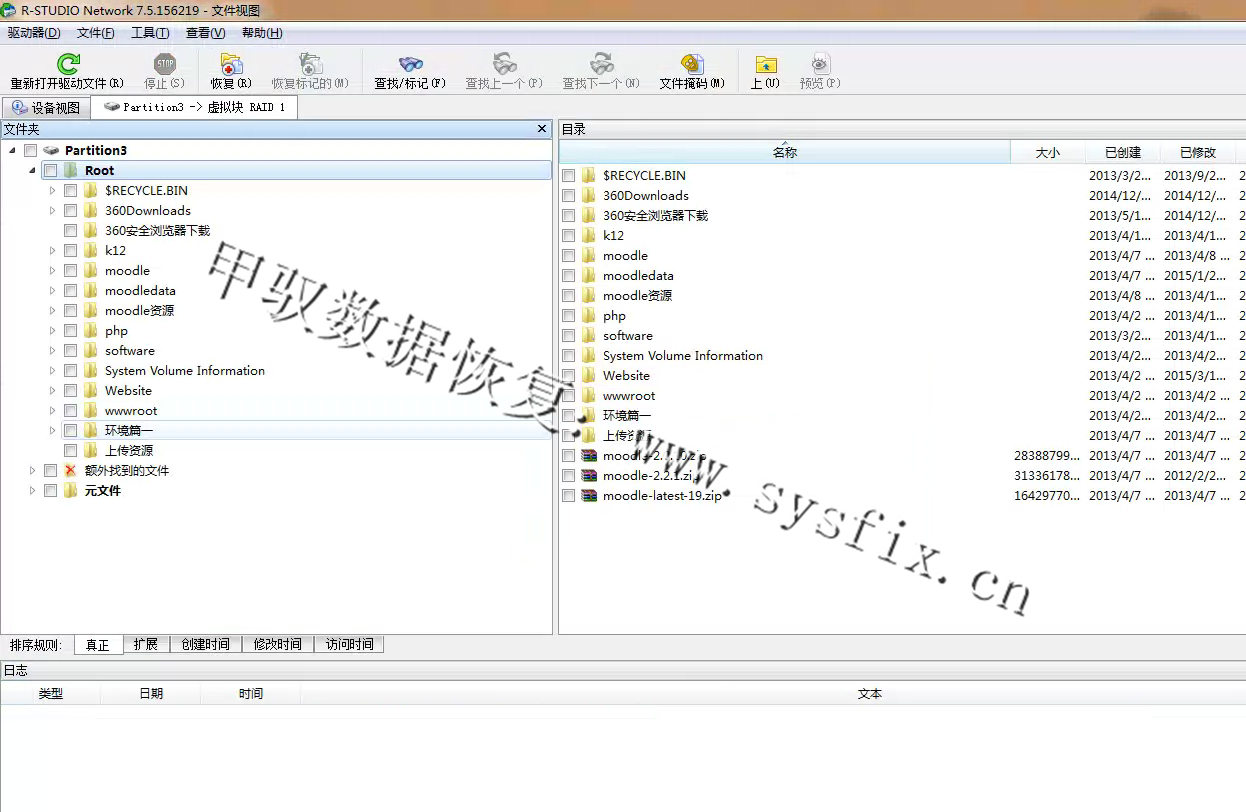1246x812 pixels.
Task: Click the Preview (预览) toolbar icon
Action: coord(820,64)
